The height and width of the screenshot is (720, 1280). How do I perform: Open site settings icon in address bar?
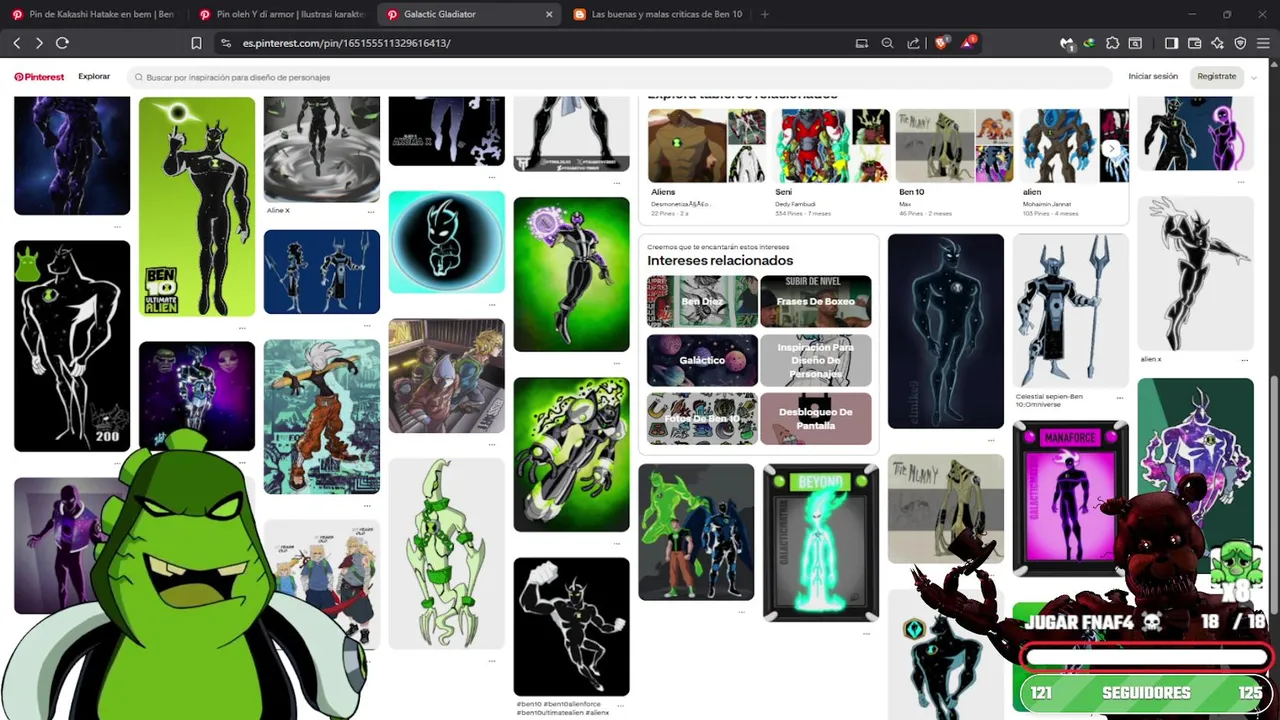coord(225,43)
